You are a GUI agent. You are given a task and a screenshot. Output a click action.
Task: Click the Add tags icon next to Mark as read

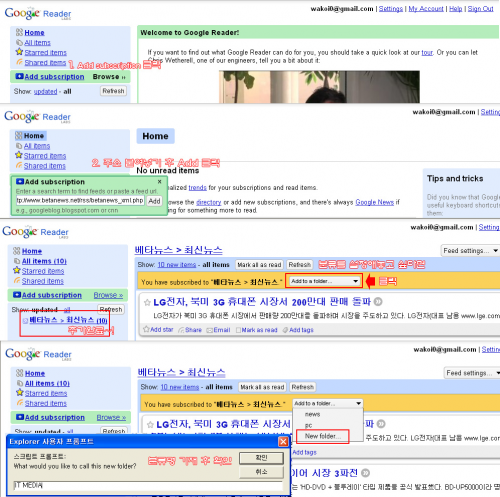[285, 330]
